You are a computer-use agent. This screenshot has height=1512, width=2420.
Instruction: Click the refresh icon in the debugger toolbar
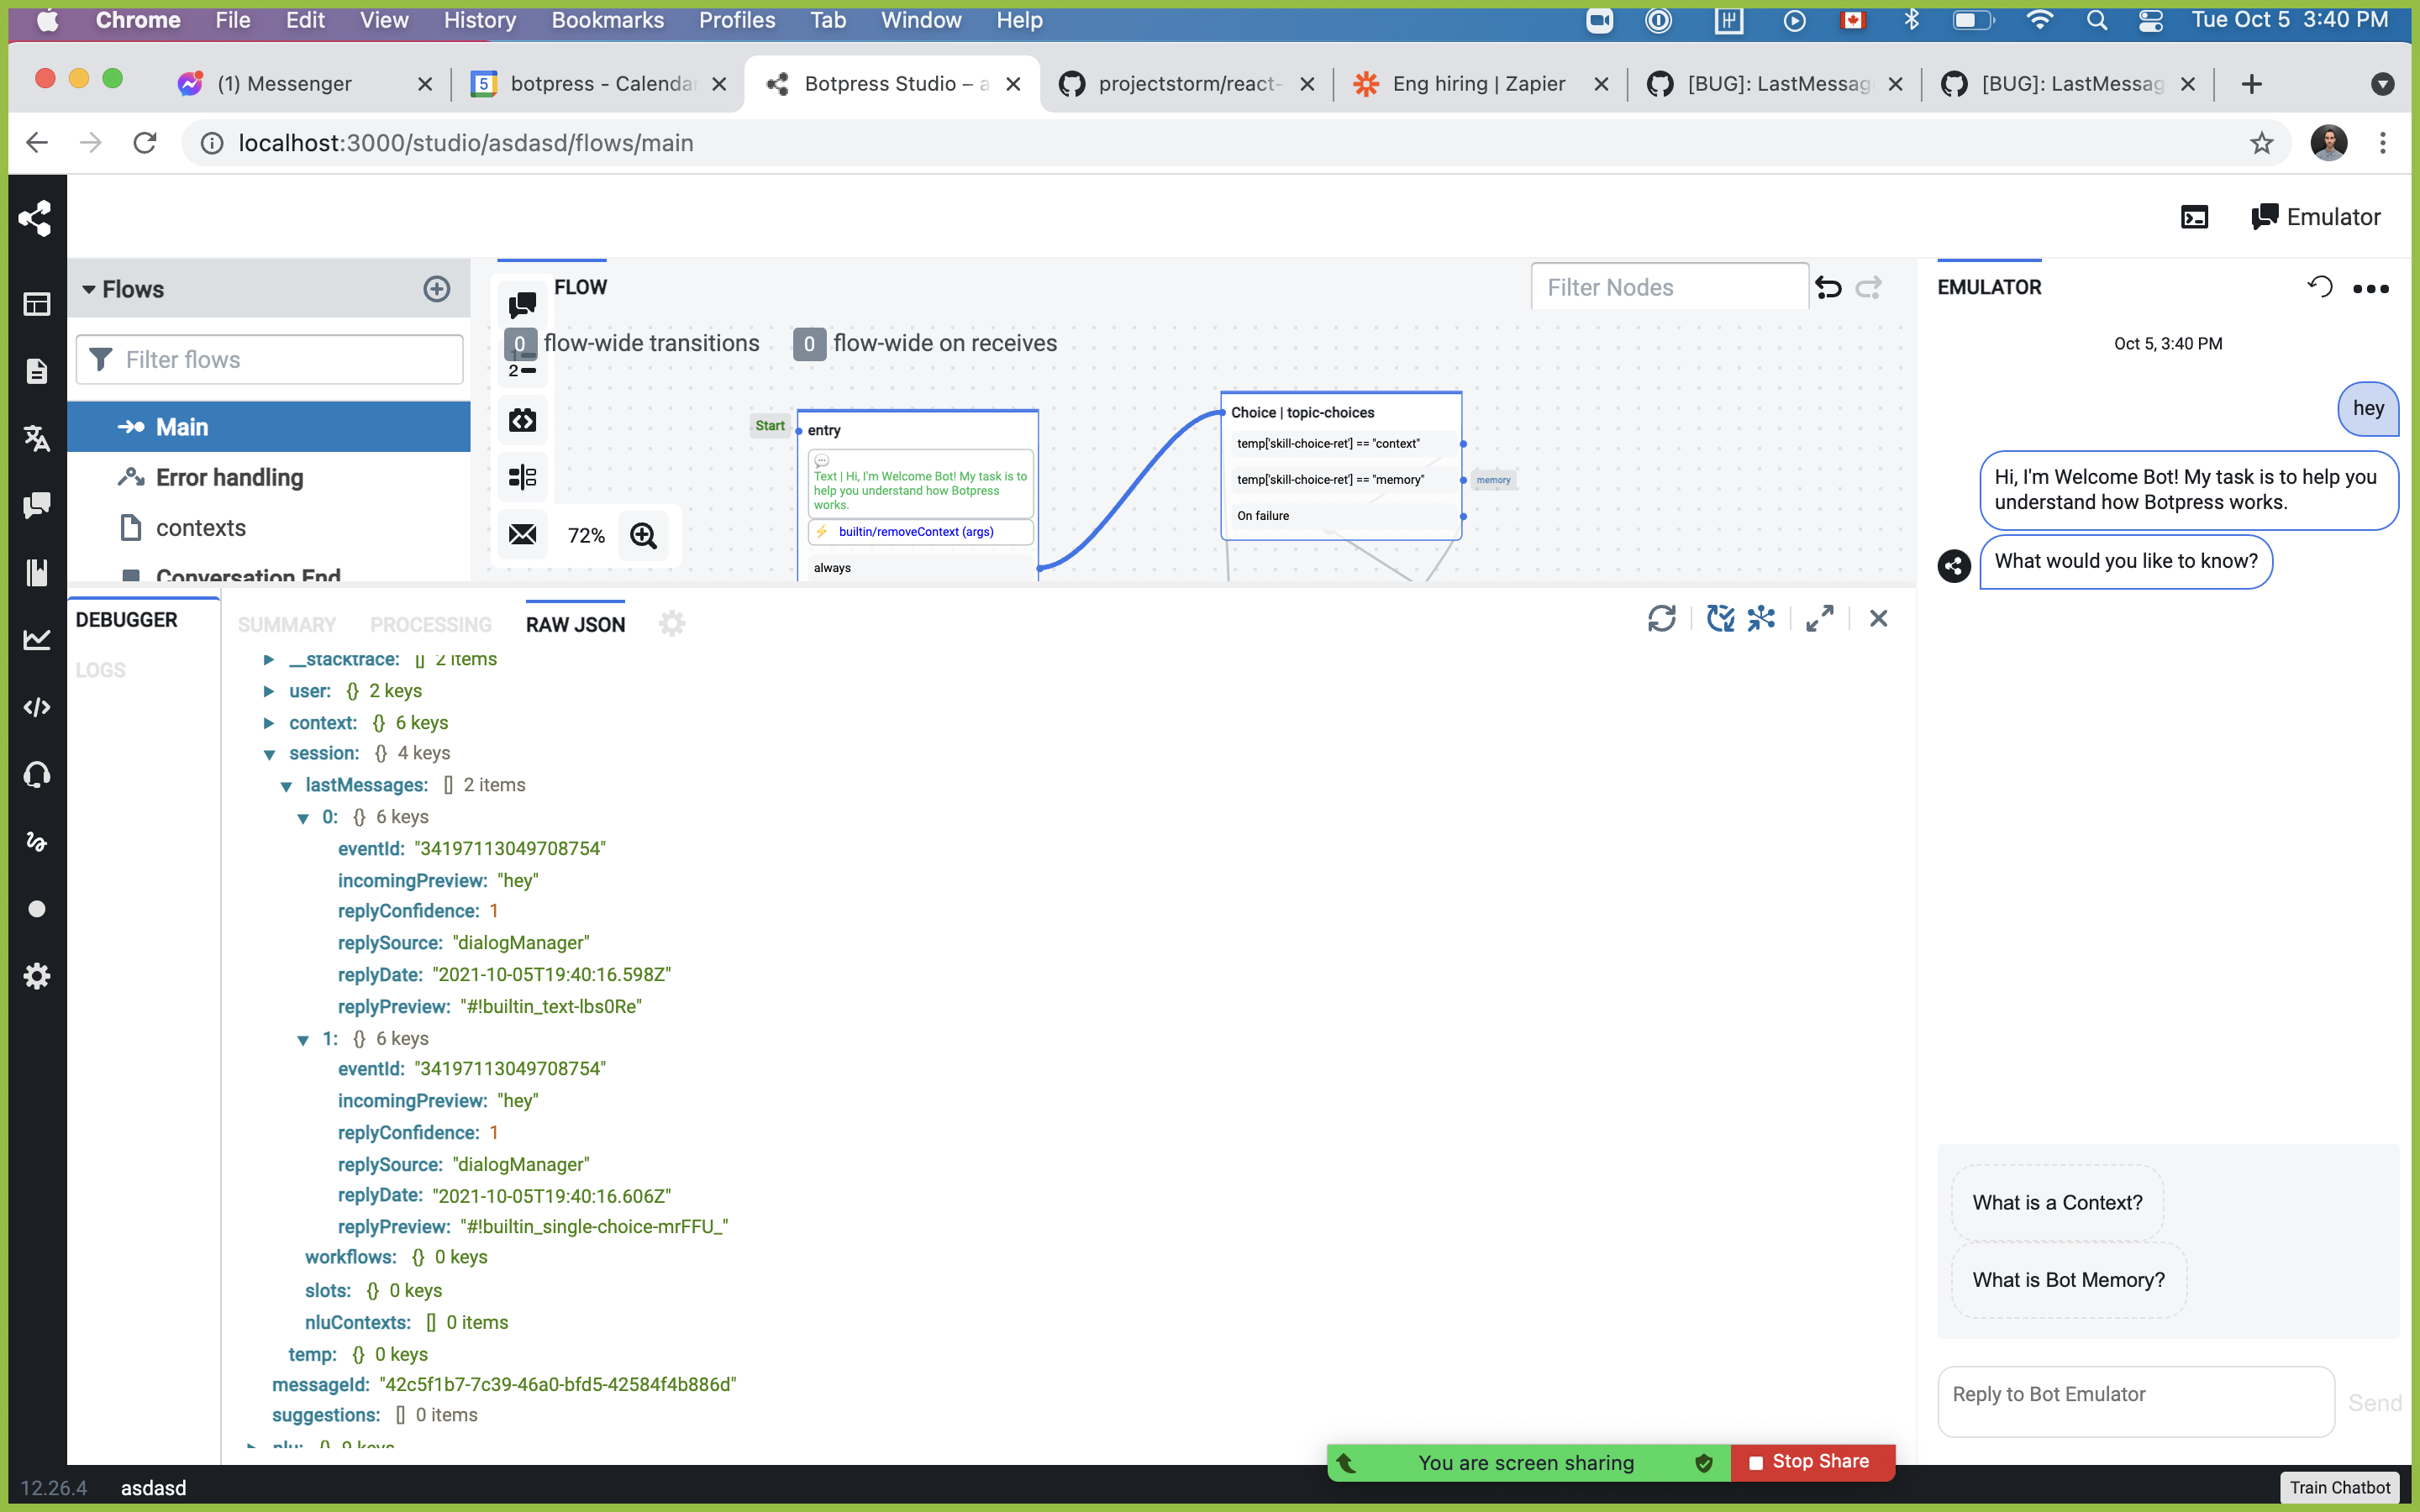coord(1661,618)
